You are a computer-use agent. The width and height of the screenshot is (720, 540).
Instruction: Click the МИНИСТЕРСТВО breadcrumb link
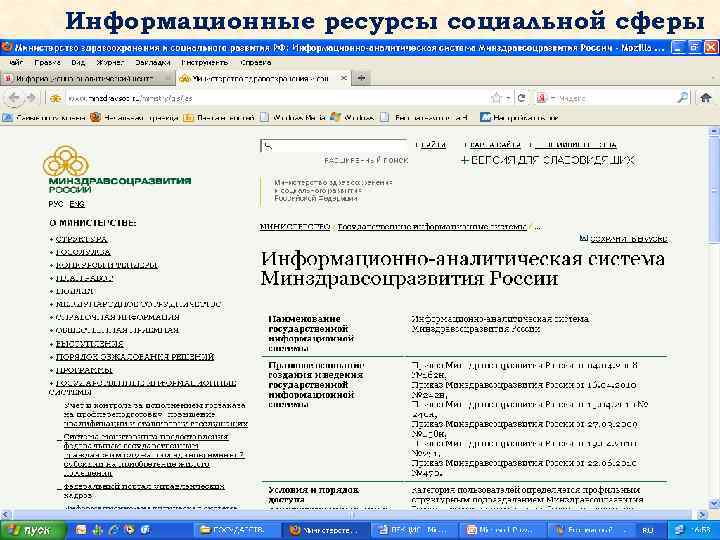tap(295, 227)
